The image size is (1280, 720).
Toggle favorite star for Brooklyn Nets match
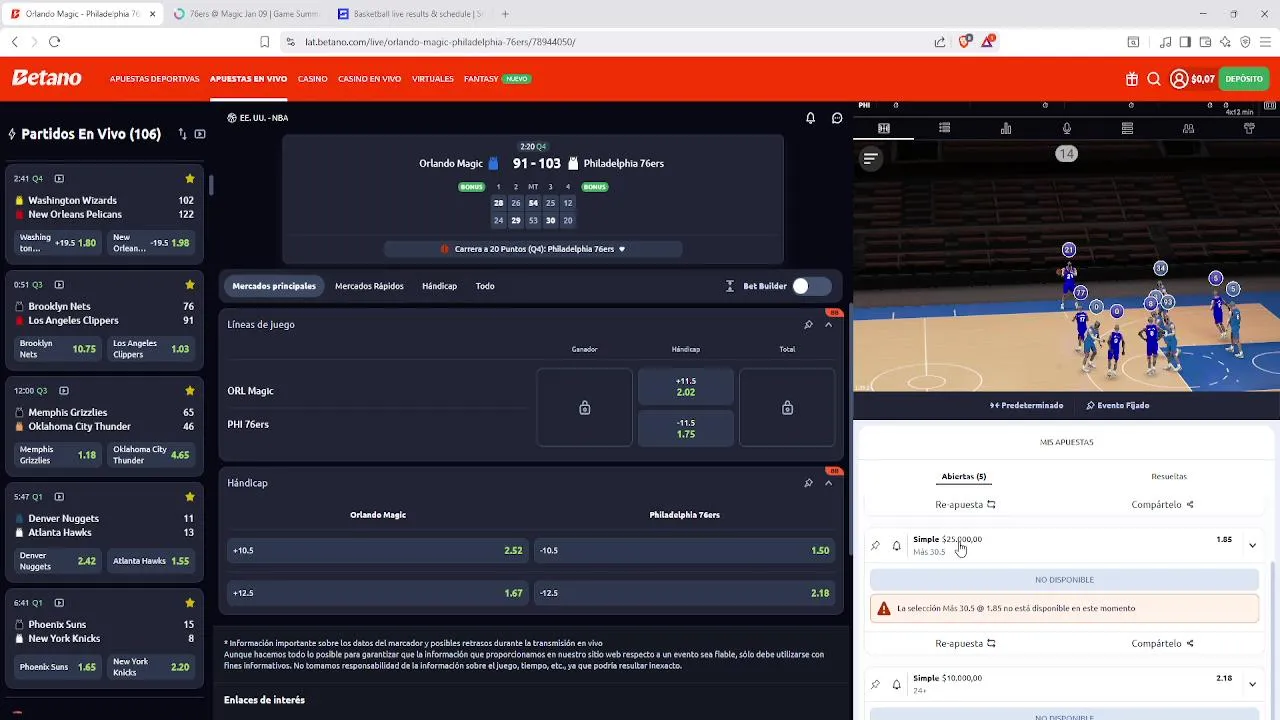coord(190,285)
